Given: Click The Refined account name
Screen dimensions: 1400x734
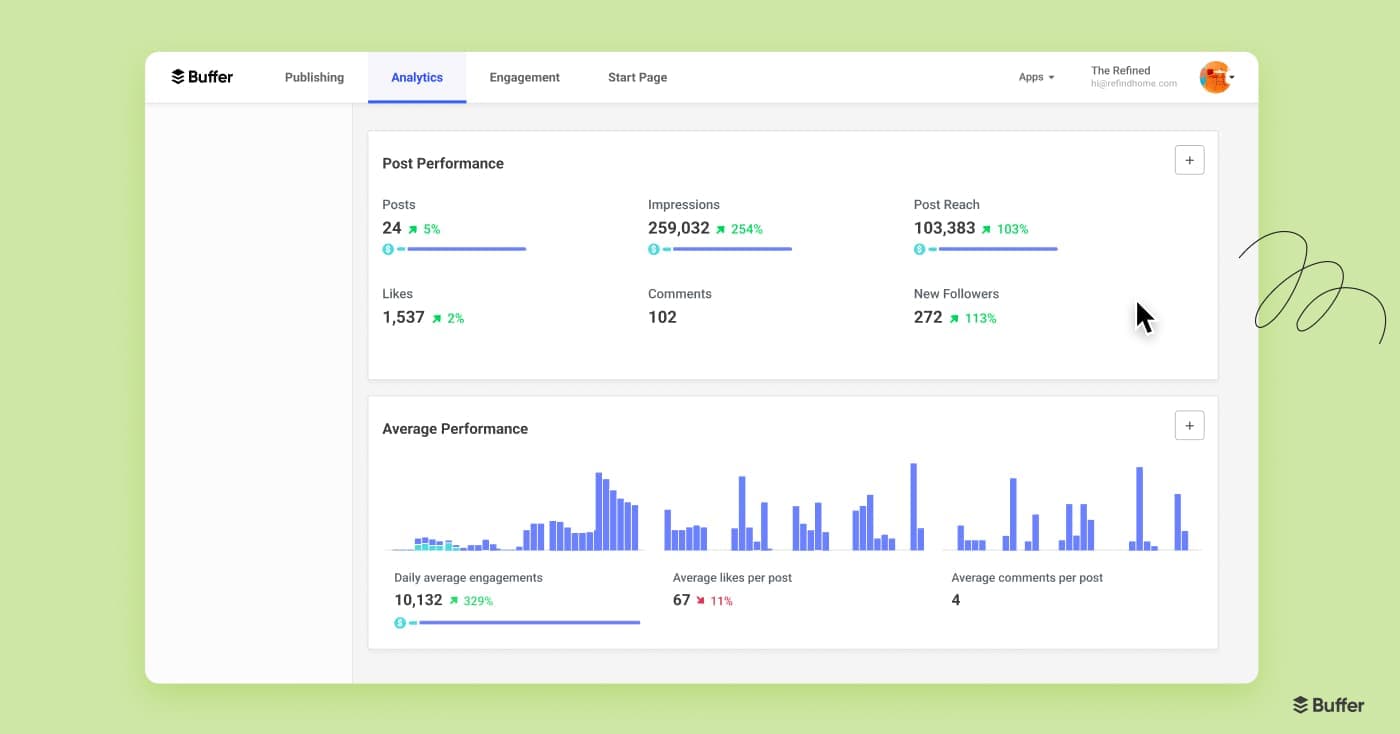Looking at the screenshot, I should pyautogui.click(x=1120, y=70).
